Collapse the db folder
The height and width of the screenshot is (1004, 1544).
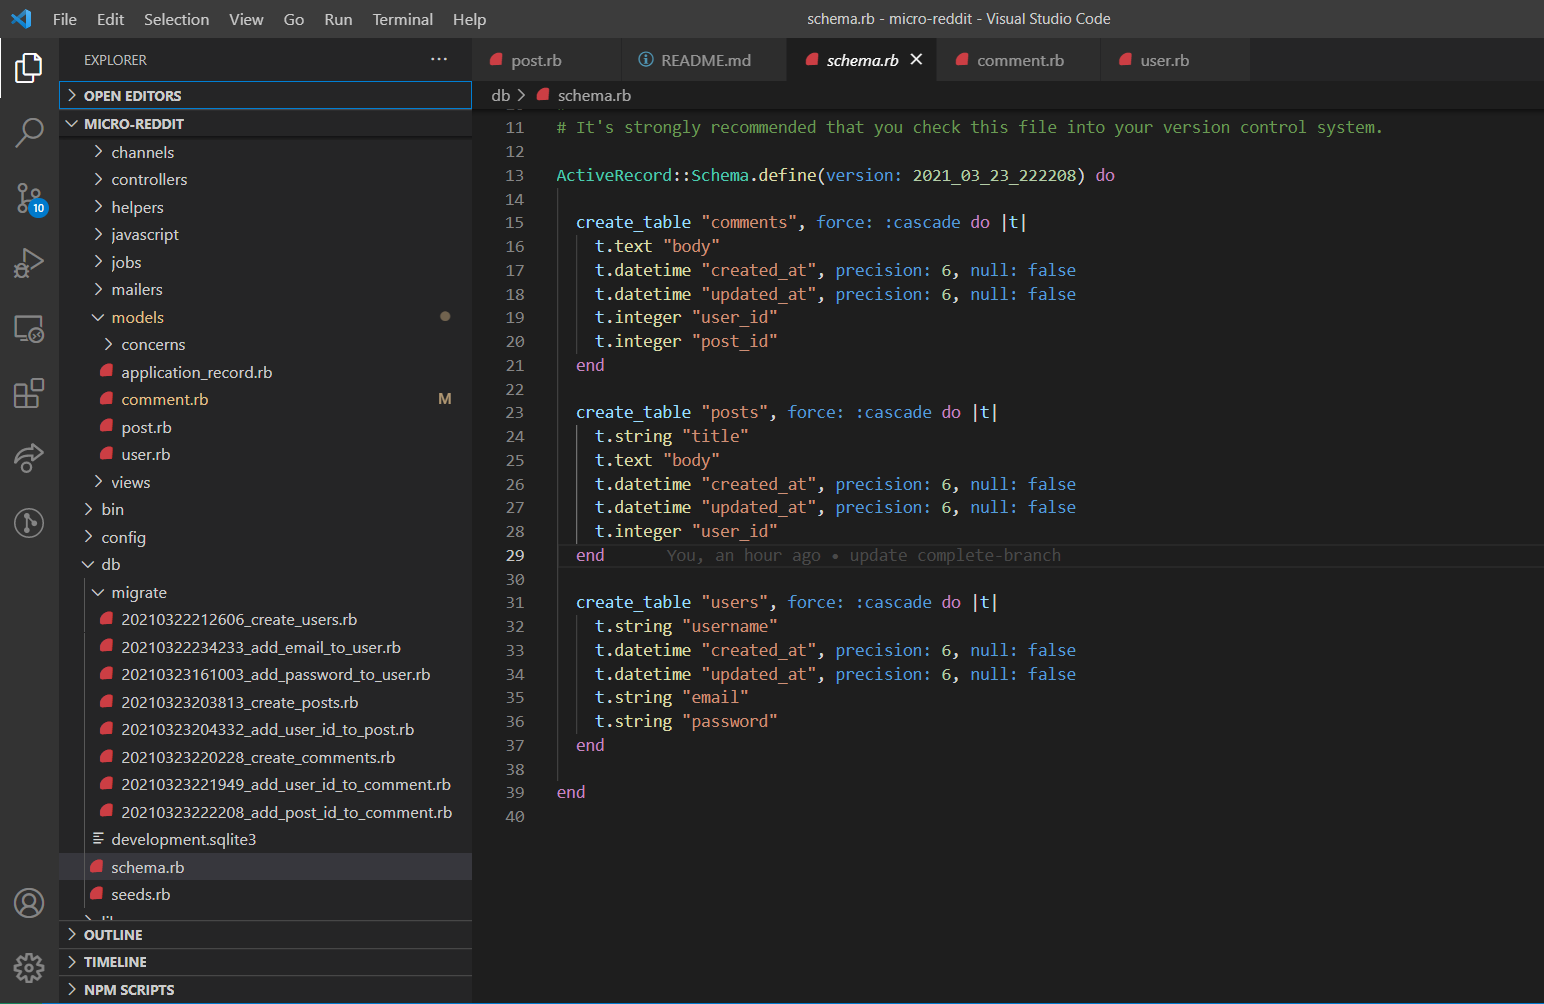265,564
